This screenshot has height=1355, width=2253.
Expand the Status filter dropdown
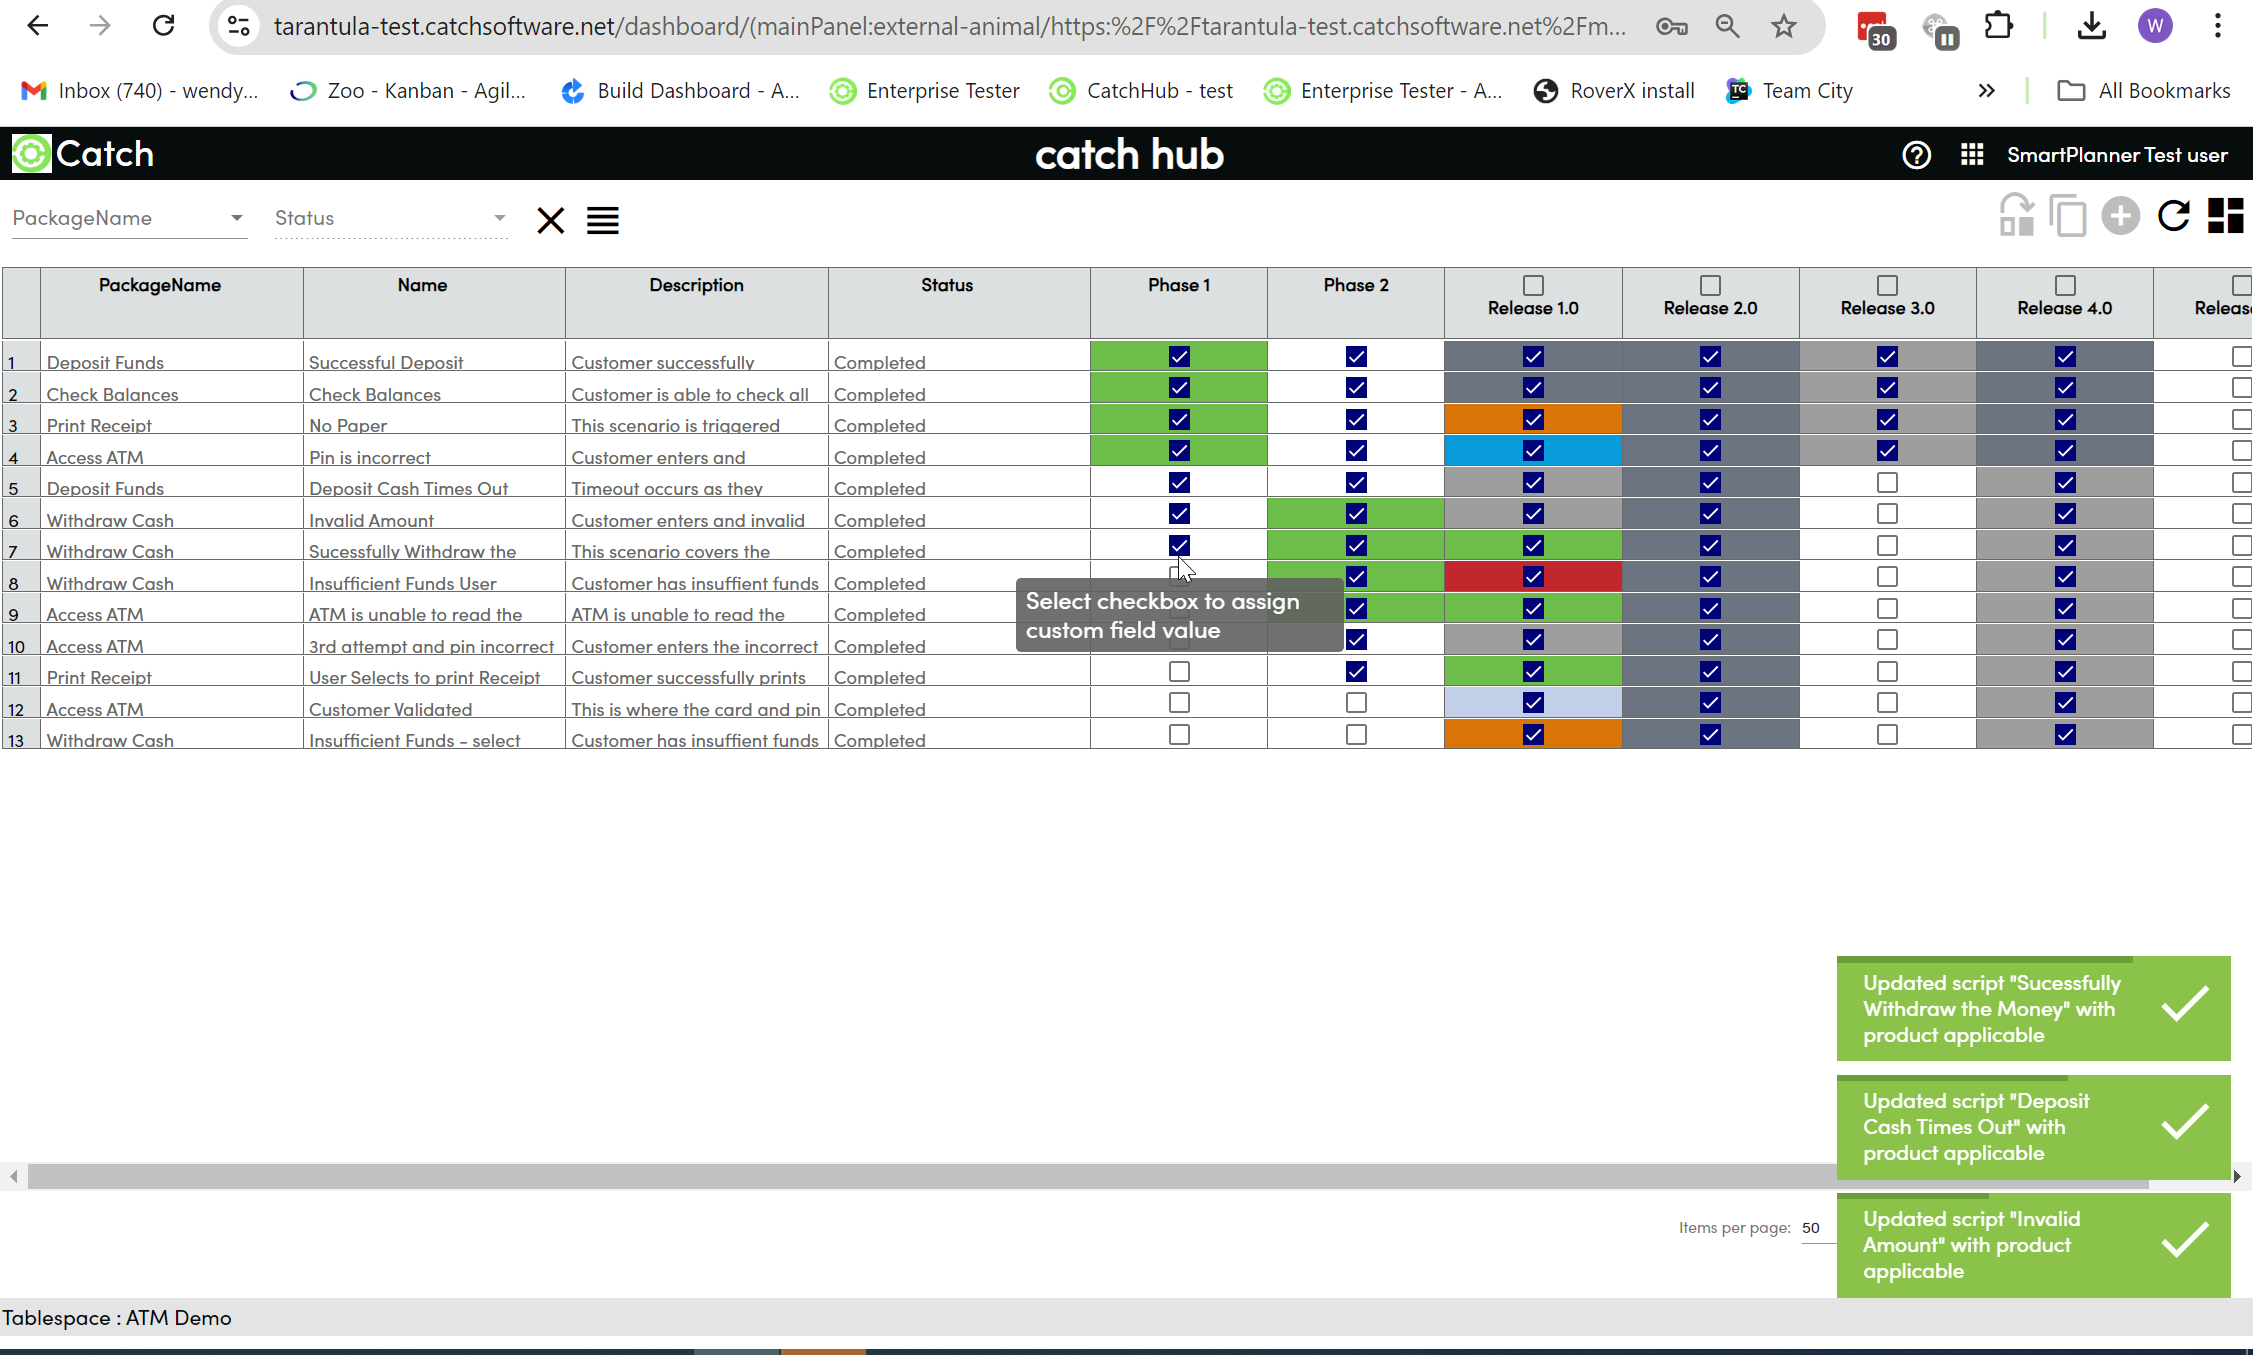(x=499, y=218)
